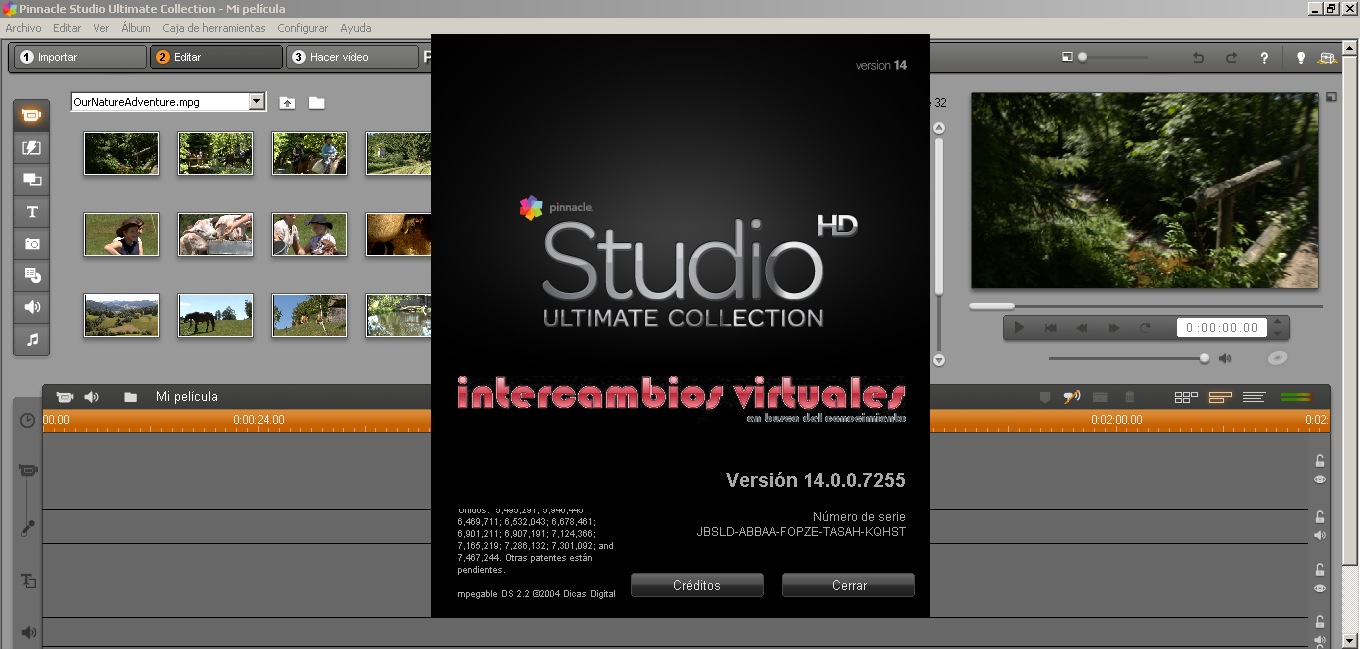Toggle the video track lock
Screen dimensions: 1360x649
[1320, 461]
